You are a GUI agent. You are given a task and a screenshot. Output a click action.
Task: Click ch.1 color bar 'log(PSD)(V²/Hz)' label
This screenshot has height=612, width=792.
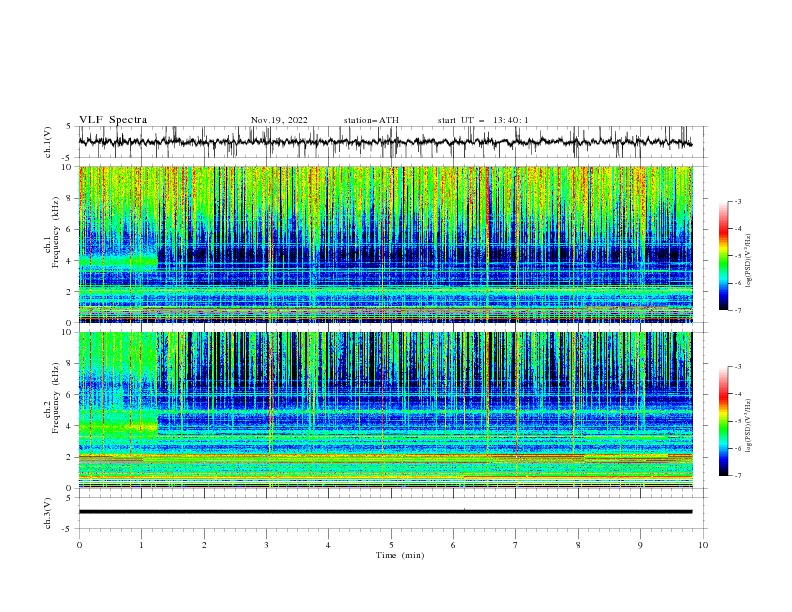750,261
